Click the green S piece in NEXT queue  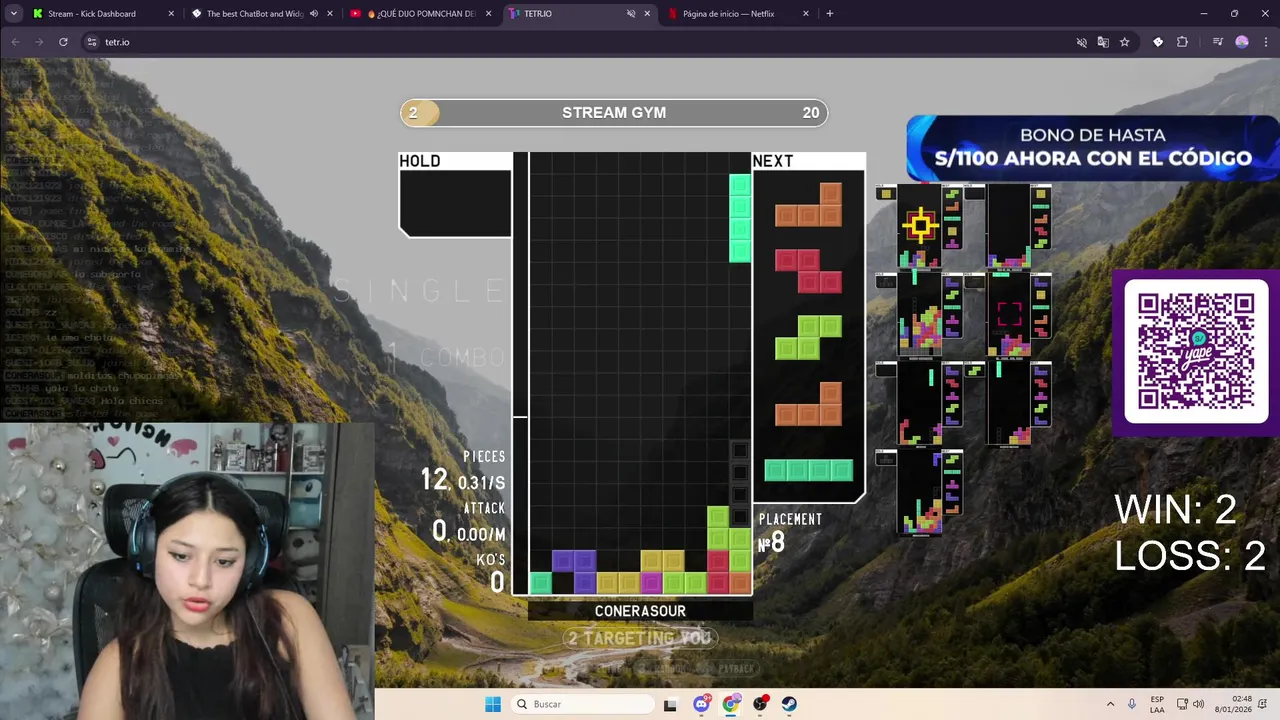(808, 337)
